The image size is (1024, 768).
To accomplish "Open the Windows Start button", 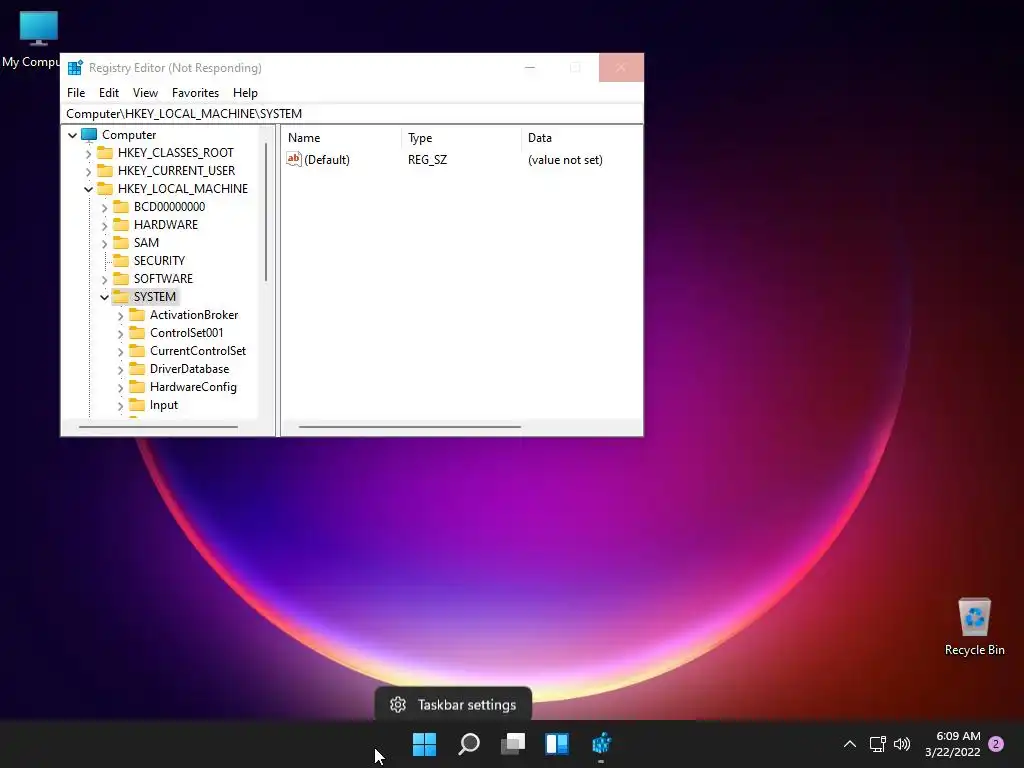I will pos(424,744).
